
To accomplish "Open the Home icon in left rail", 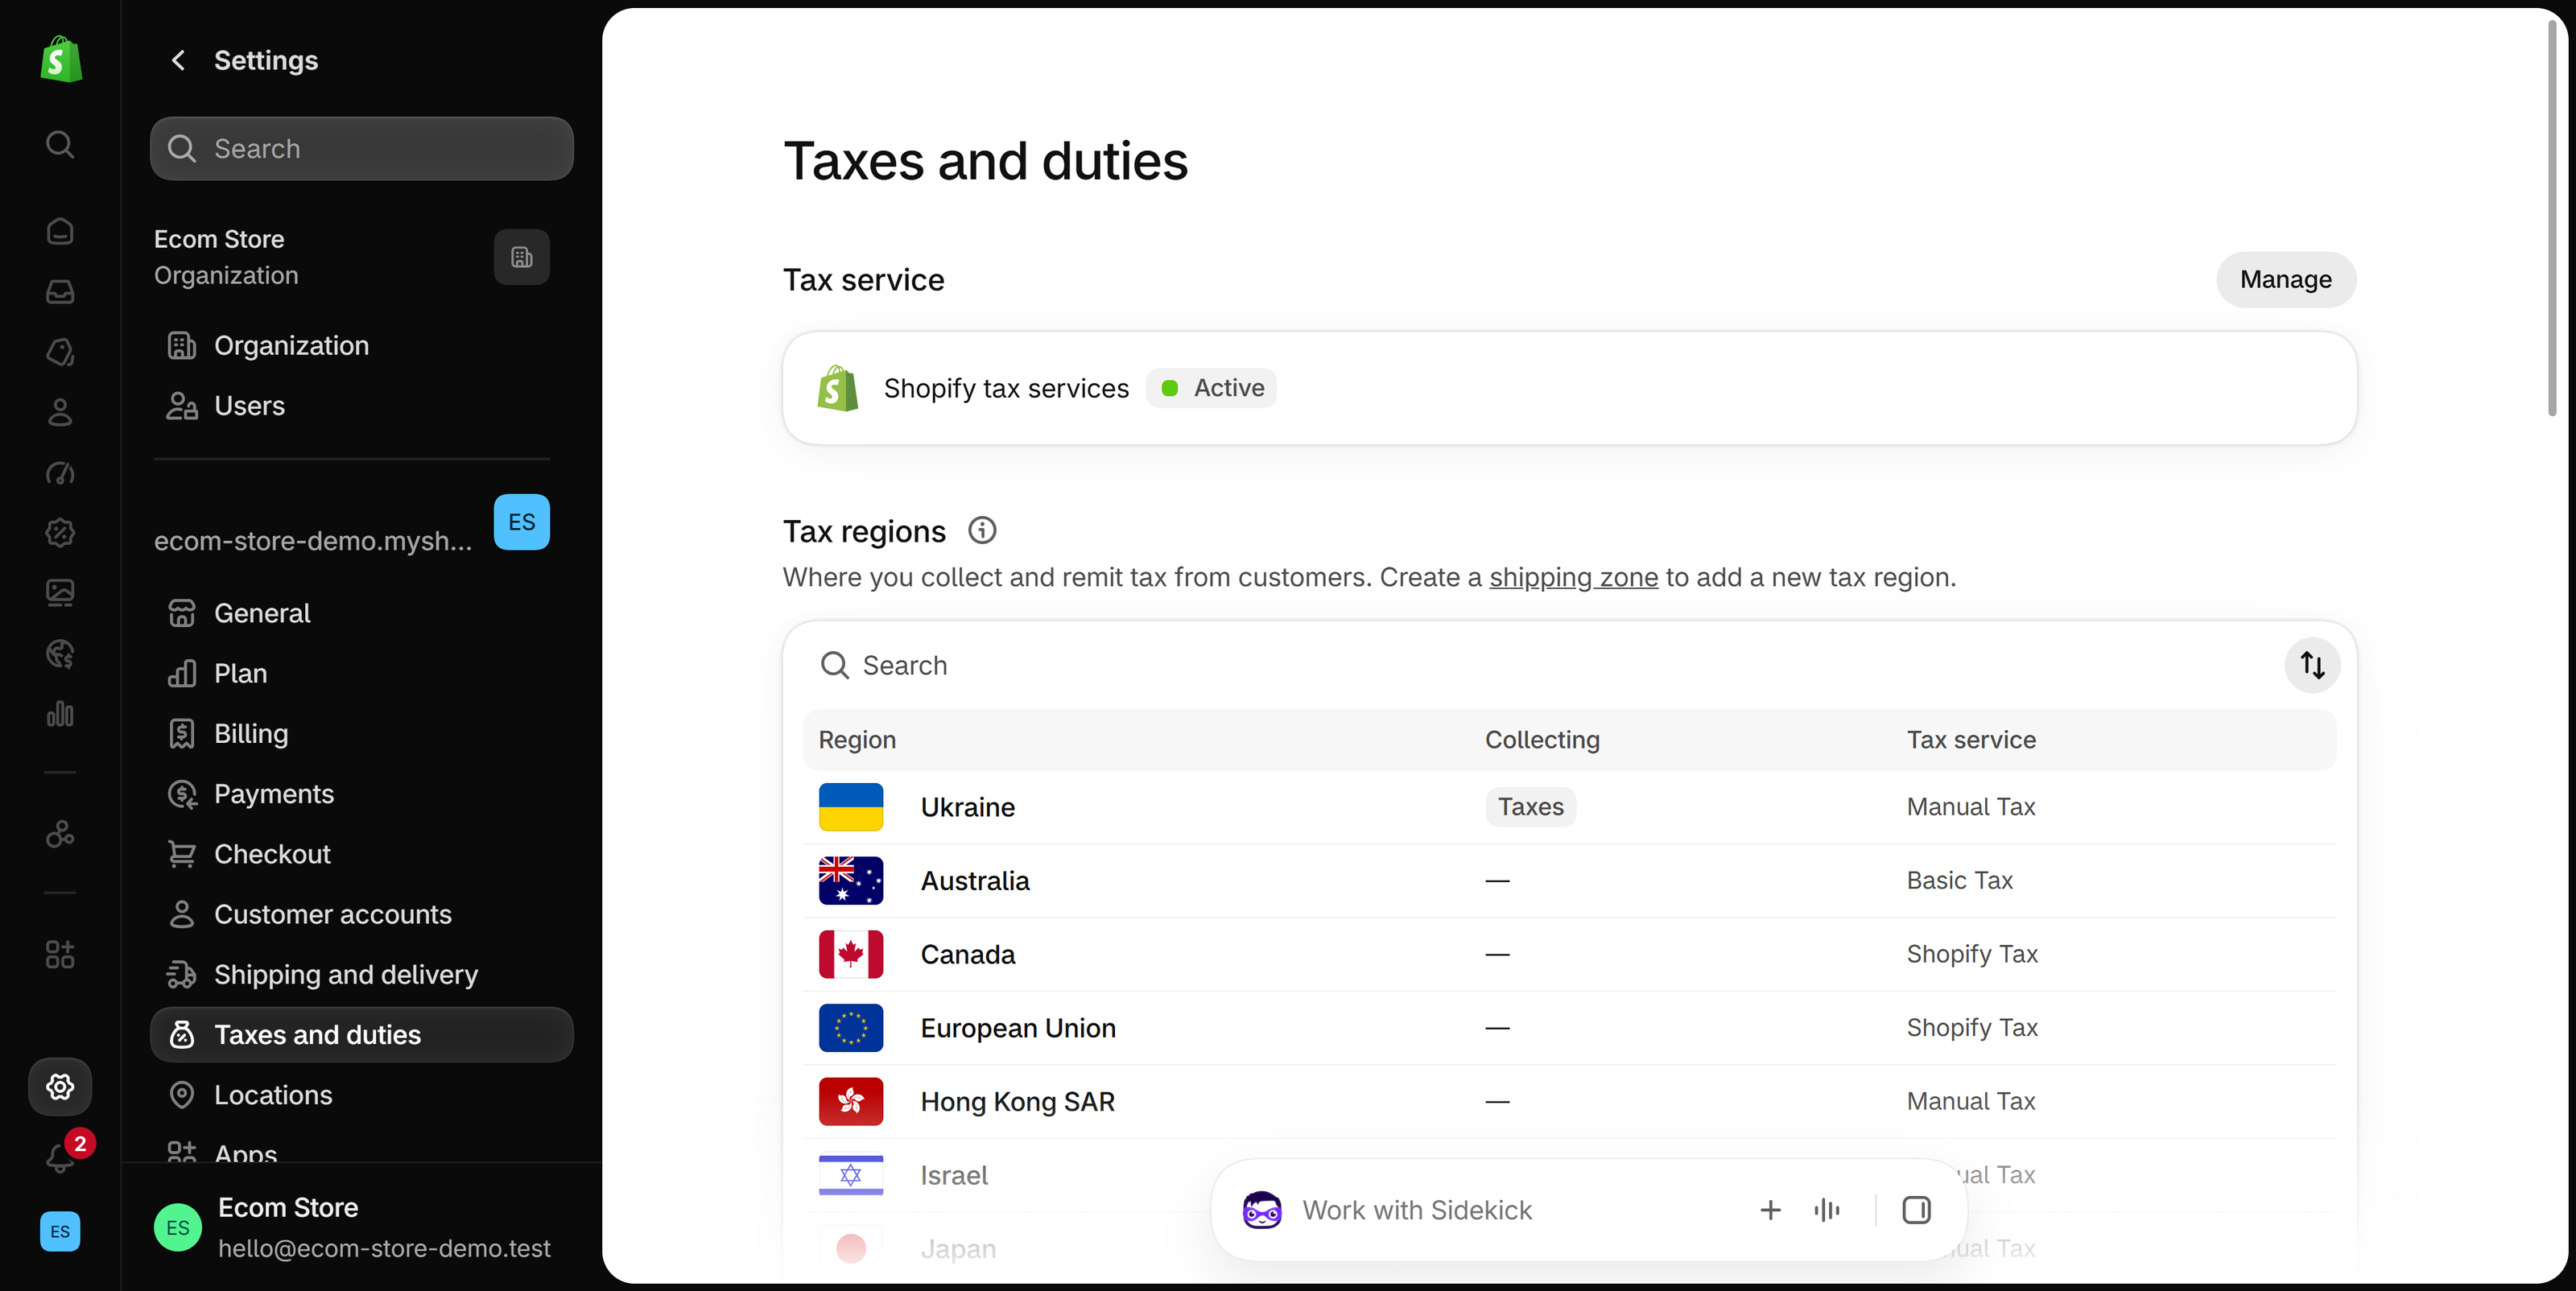I will (60, 231).
